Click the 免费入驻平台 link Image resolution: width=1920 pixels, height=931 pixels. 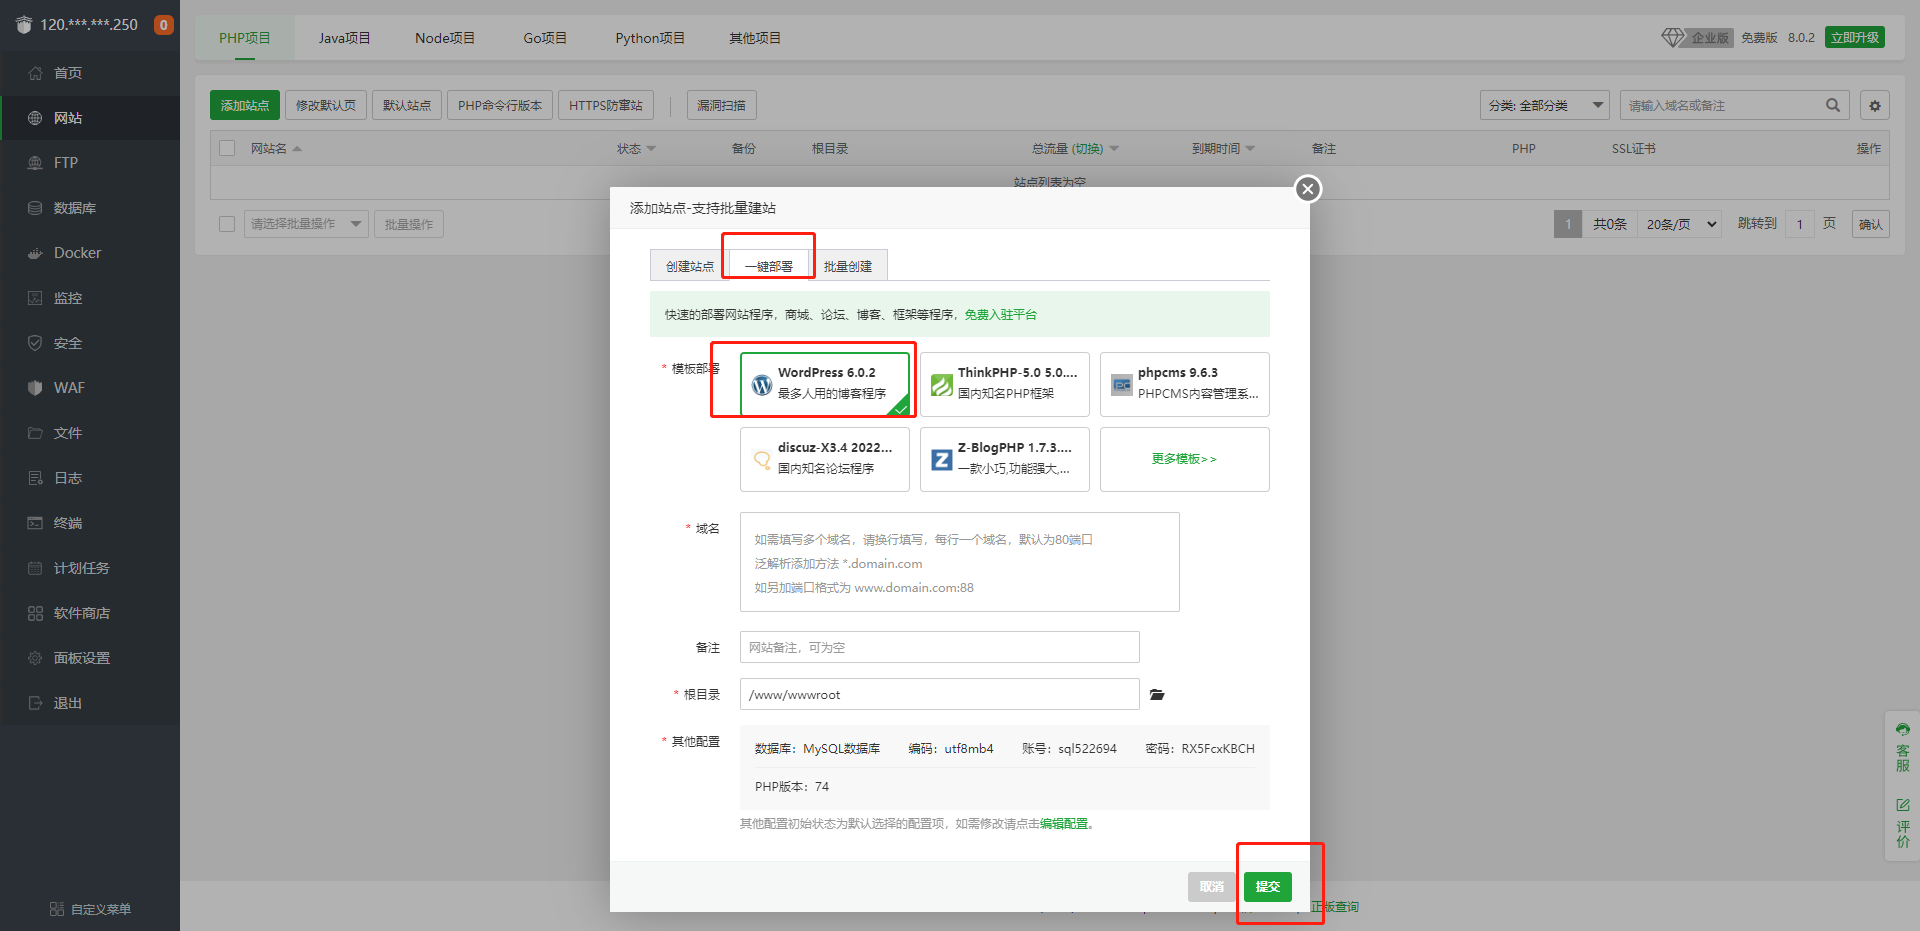(x=1001, y=314)
